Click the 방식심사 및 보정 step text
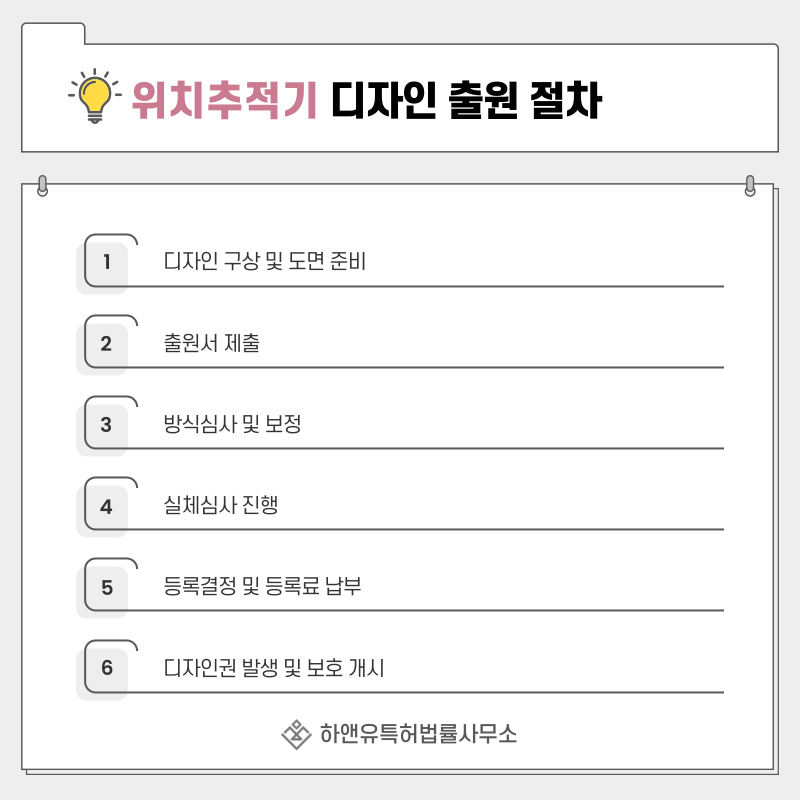The image size is (800, 800). (x=232, y=424)
